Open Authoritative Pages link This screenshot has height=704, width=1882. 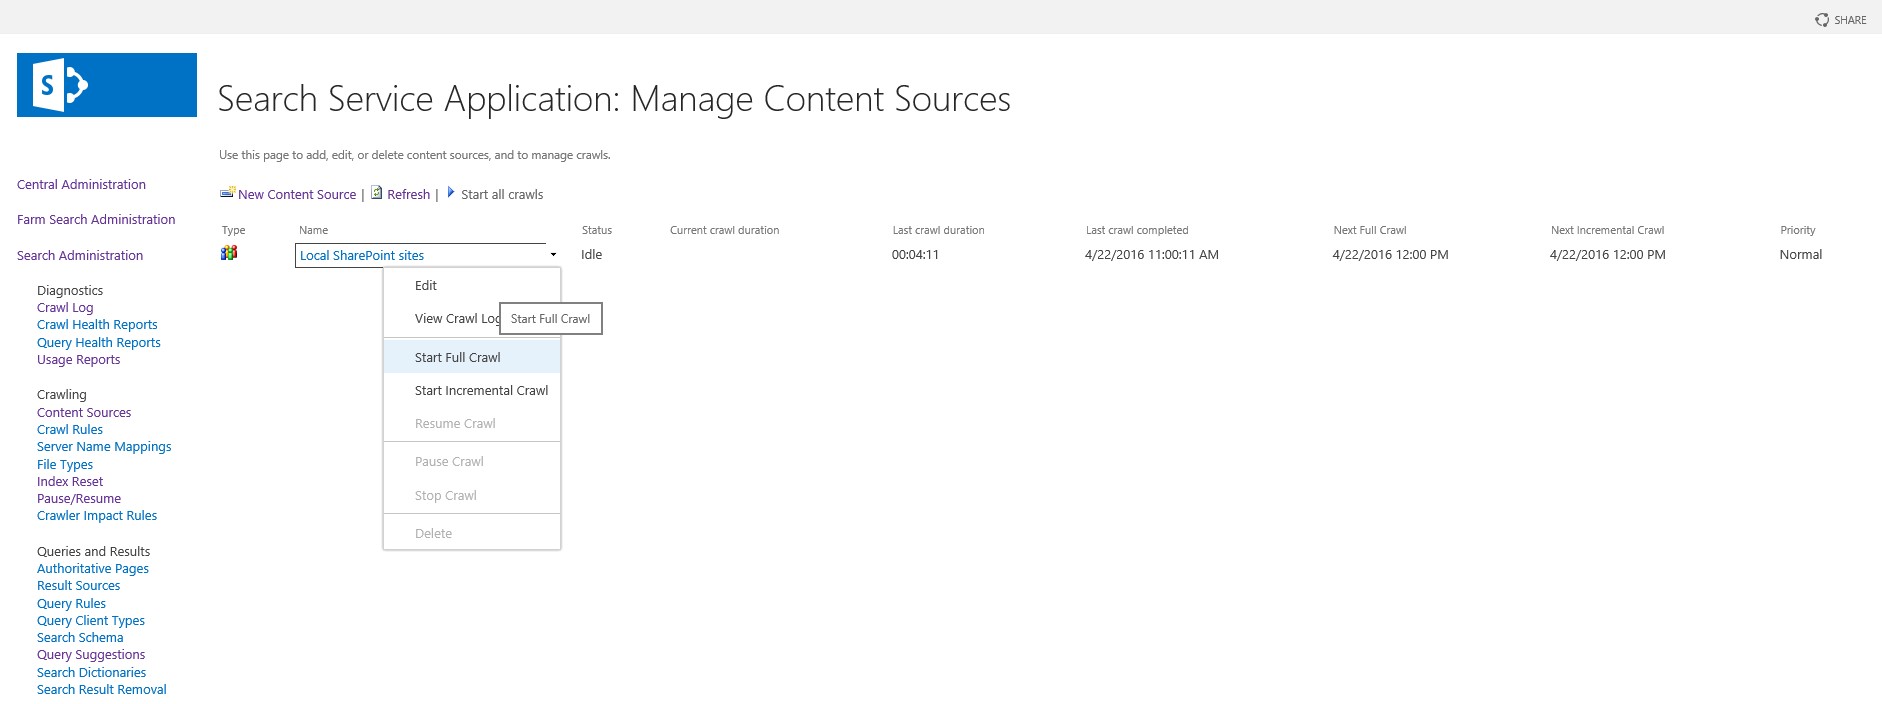click(93, 569)
